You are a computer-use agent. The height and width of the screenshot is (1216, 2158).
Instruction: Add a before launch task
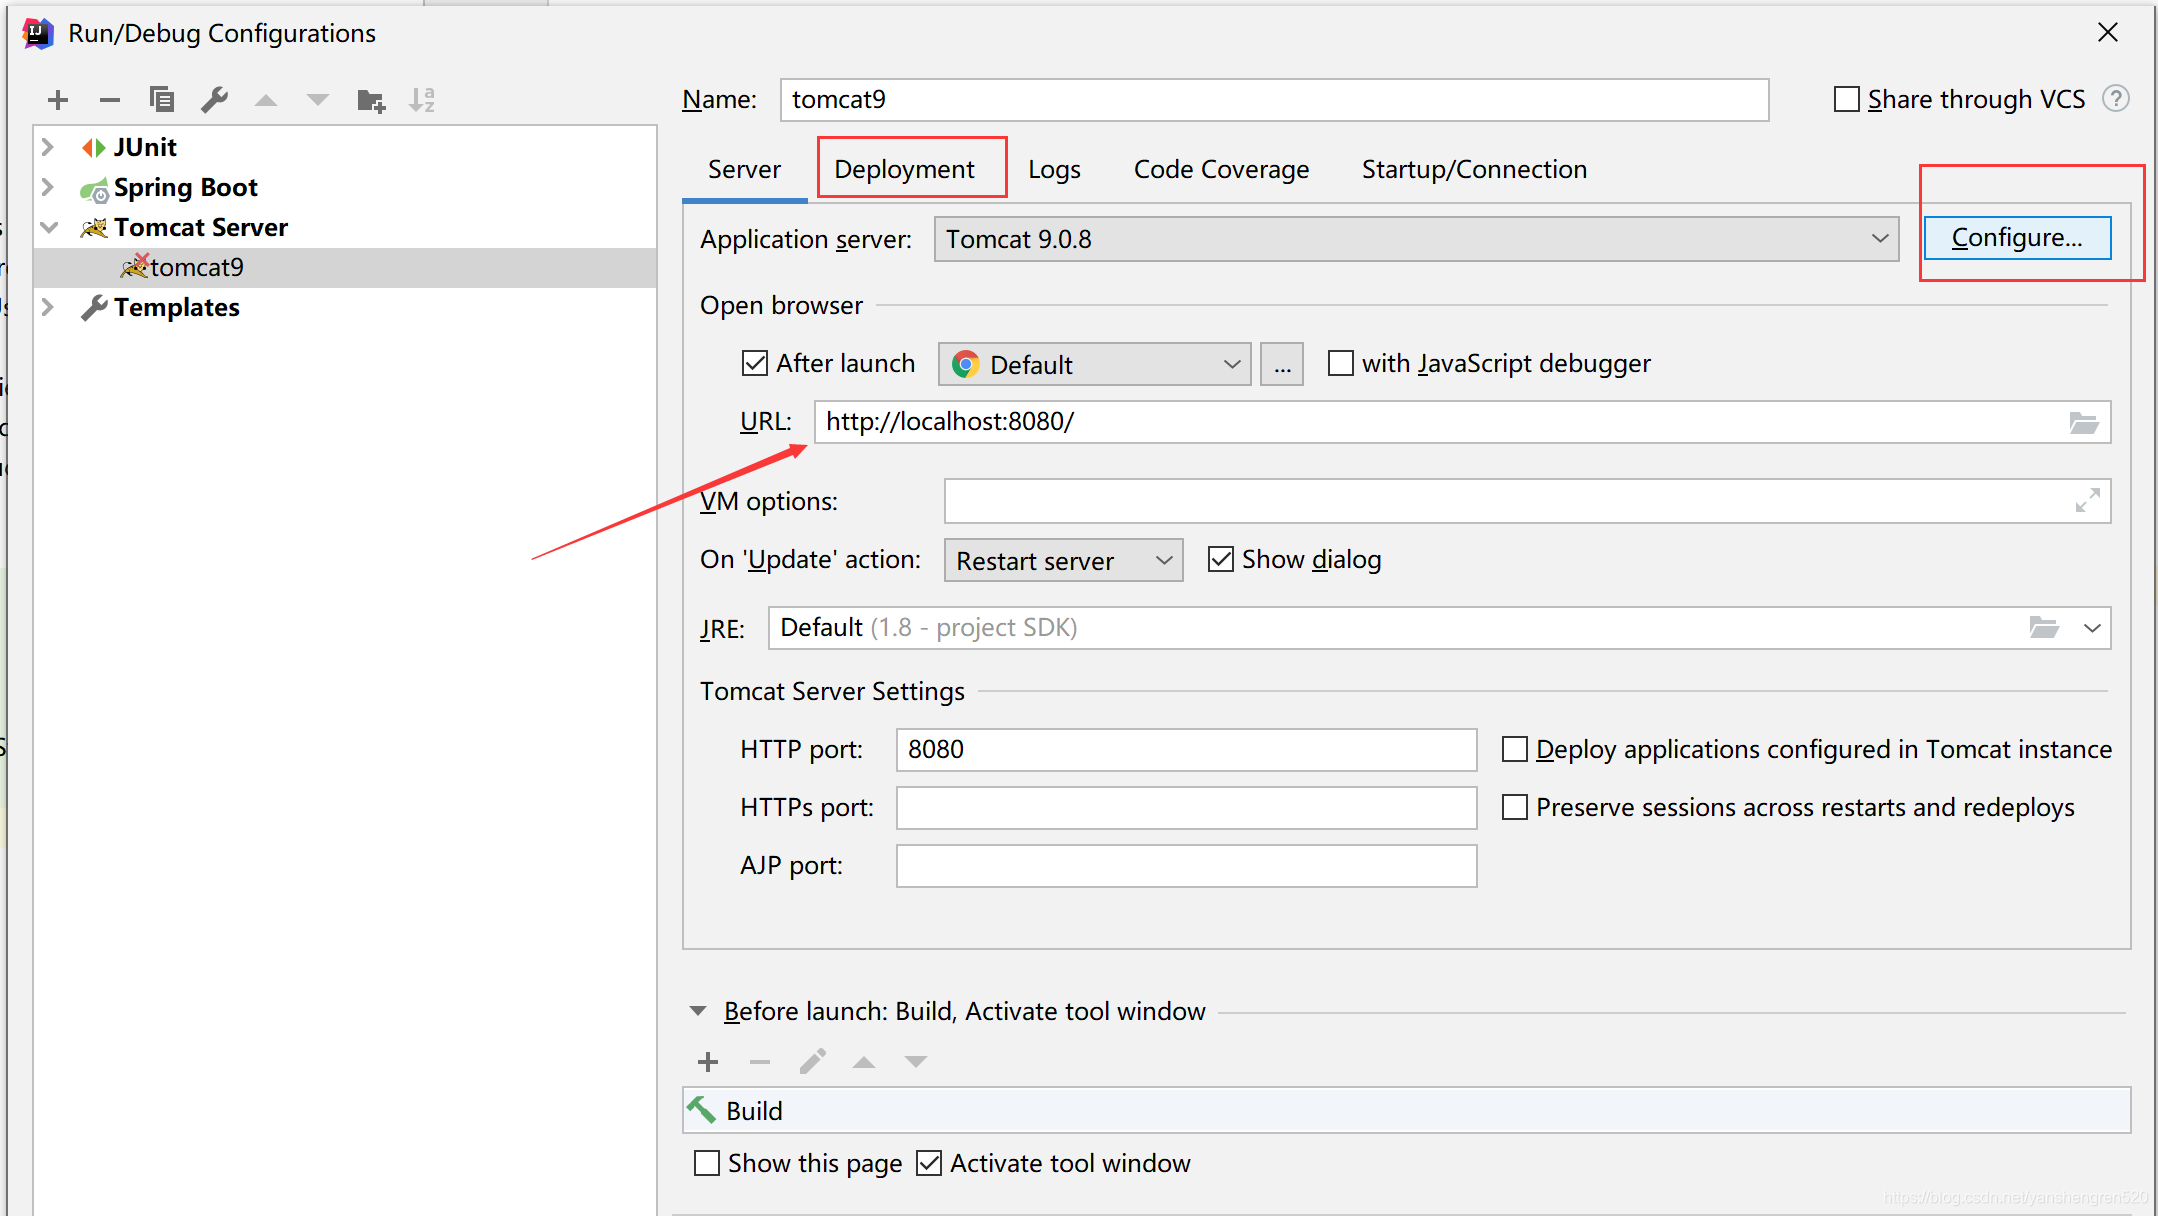pyautogui.click(x=708, y=1062)
